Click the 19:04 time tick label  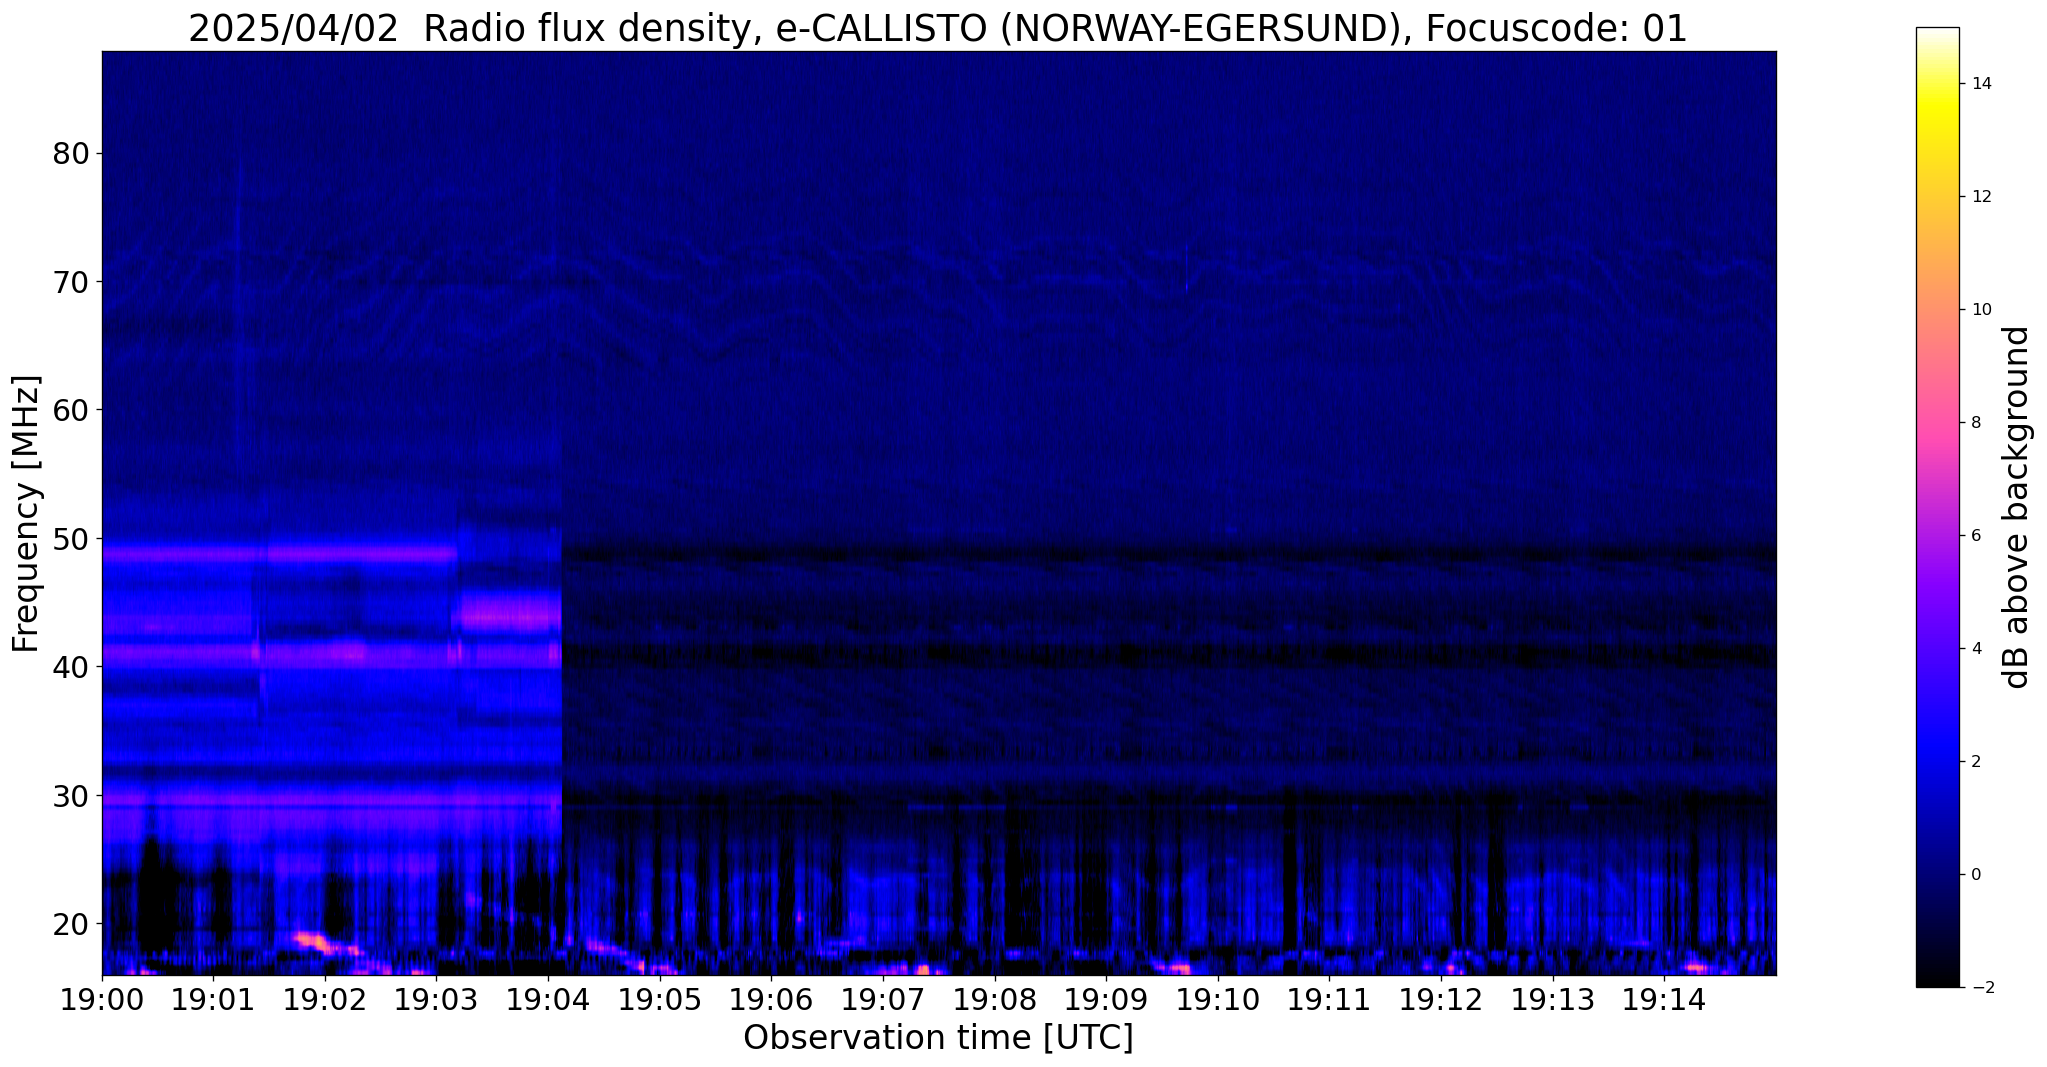point(548,999)
